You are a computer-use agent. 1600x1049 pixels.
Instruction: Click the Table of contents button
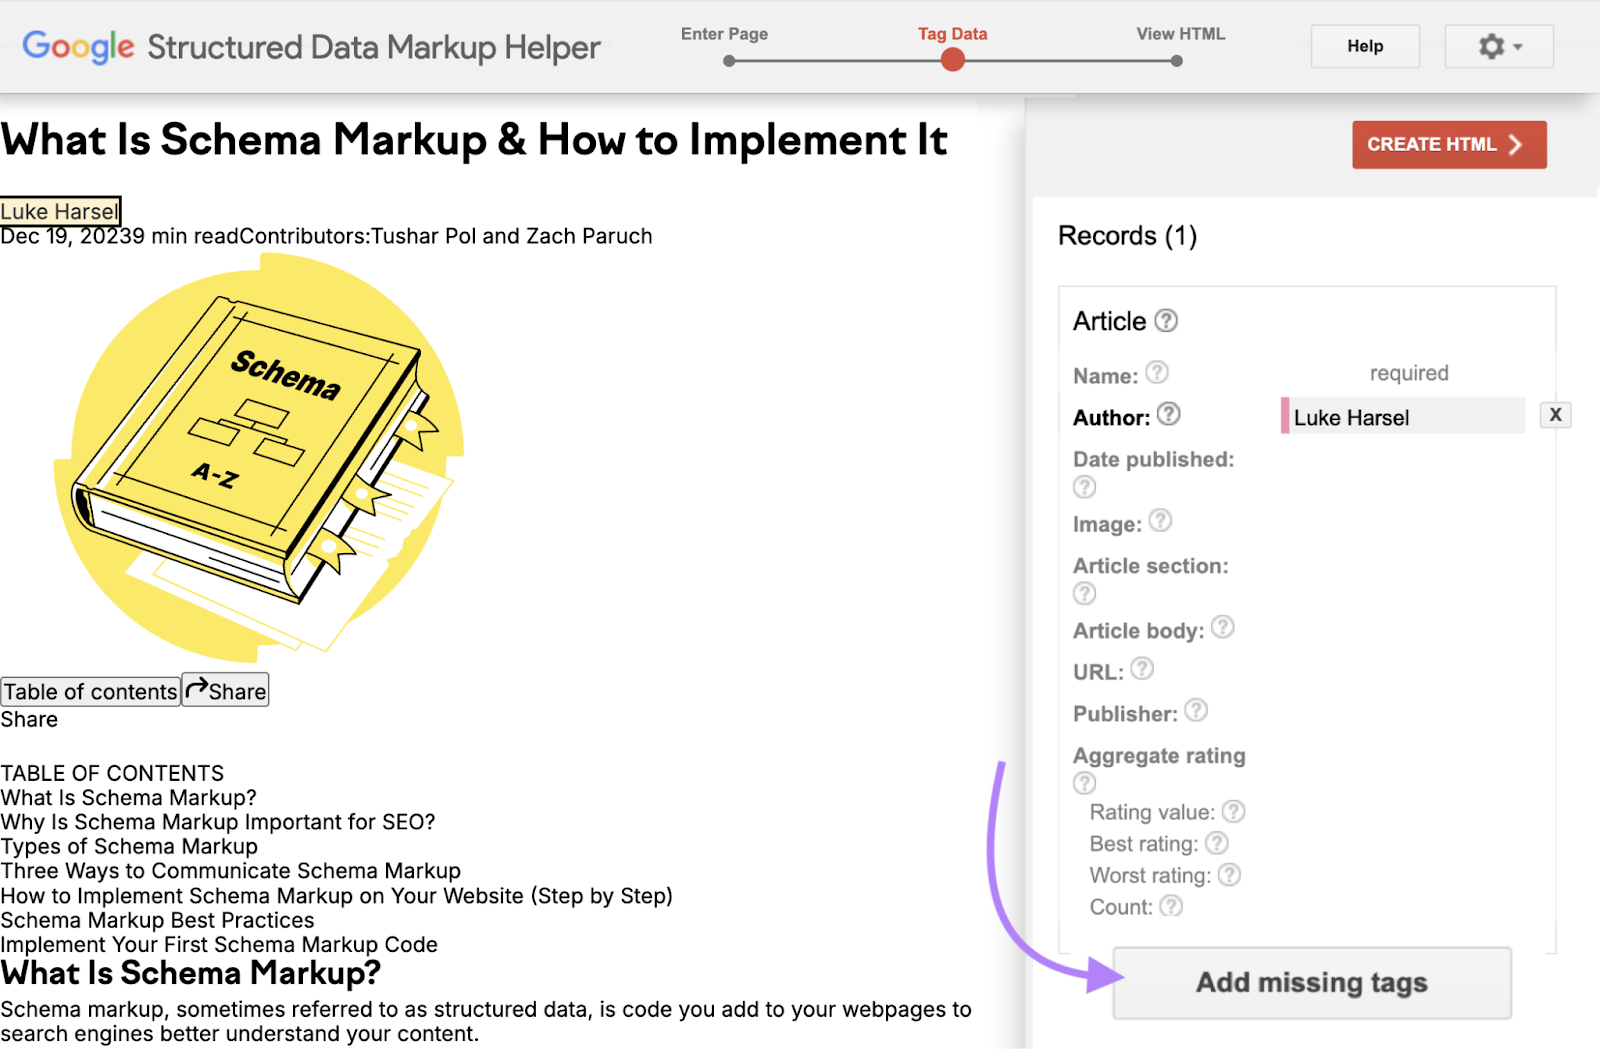tap(90, 691)
